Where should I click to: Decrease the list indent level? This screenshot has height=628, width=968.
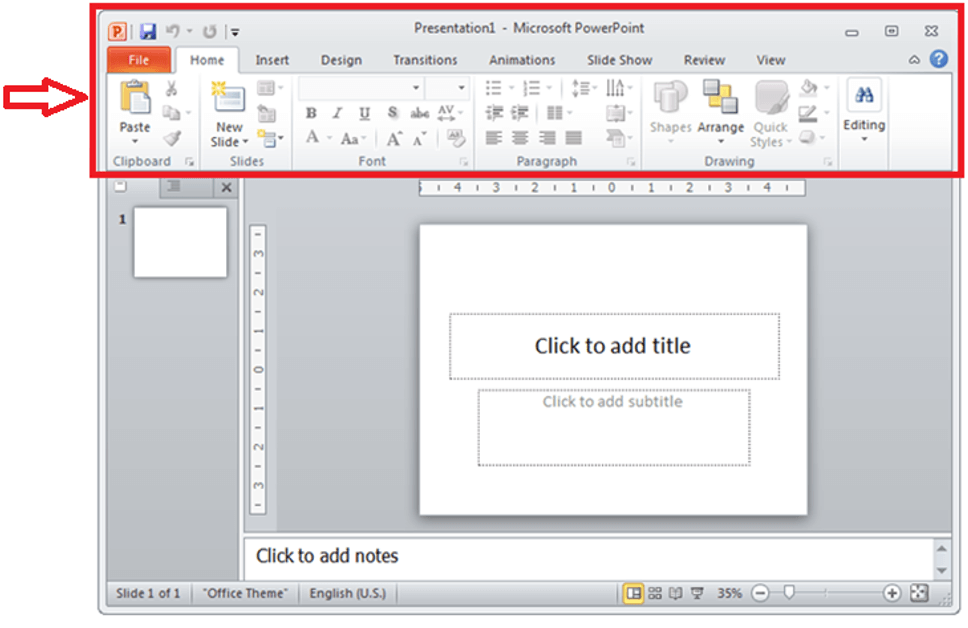coord(494,113)
